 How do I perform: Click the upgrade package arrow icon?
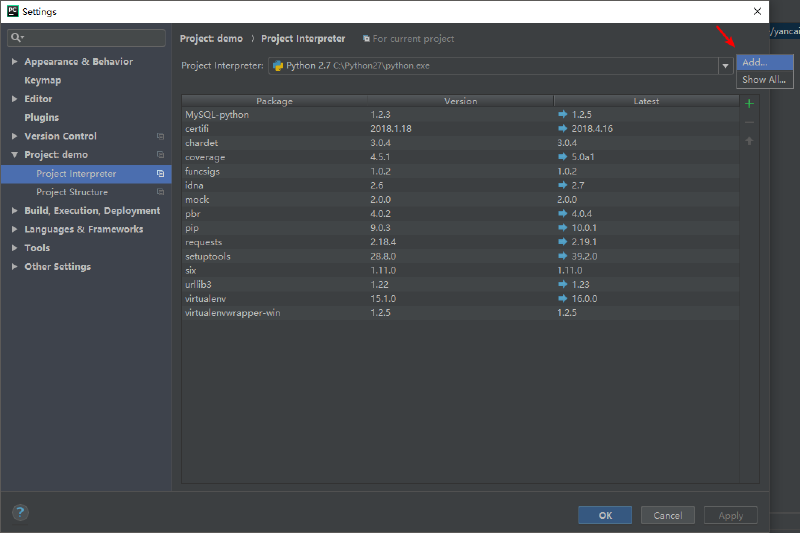(749, 141)
